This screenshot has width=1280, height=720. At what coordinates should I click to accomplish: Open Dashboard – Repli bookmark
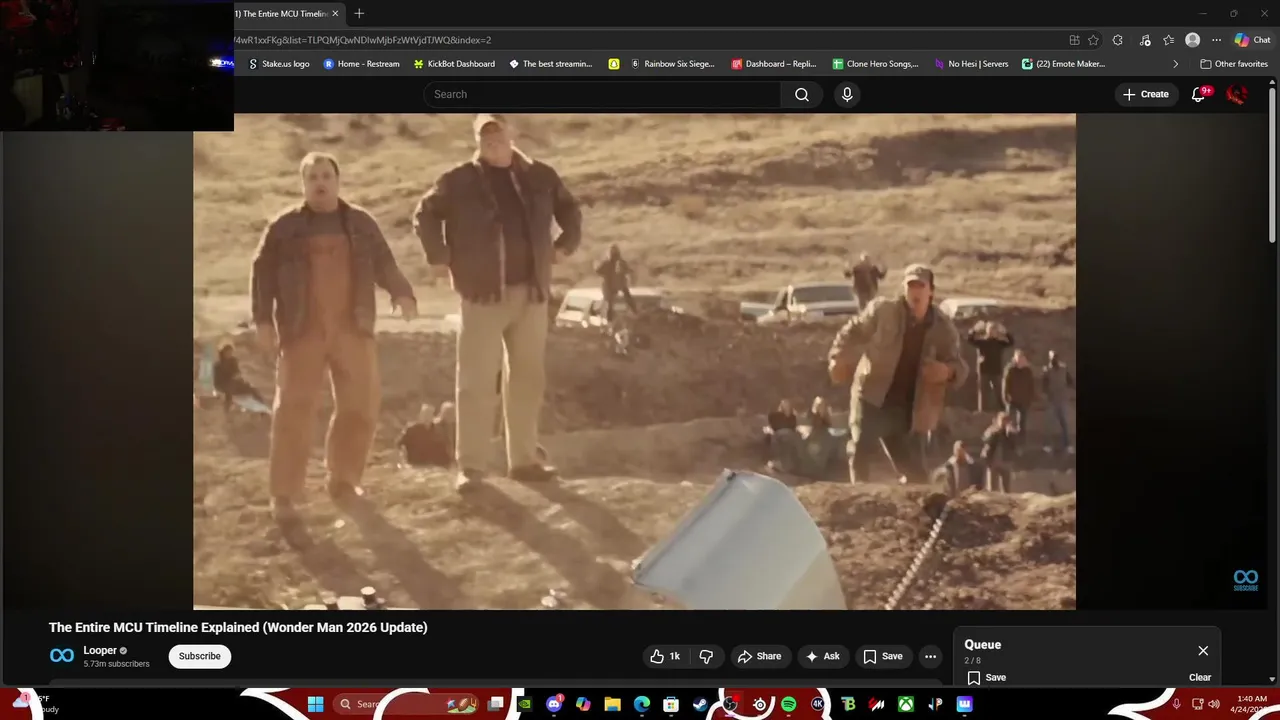[774, 64]
